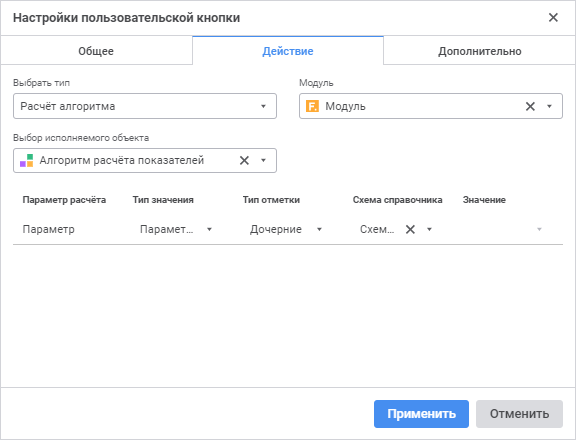This screenshot has height=440, width=576.
Task: Switch to the Общее tab
Action: [96, 51]
